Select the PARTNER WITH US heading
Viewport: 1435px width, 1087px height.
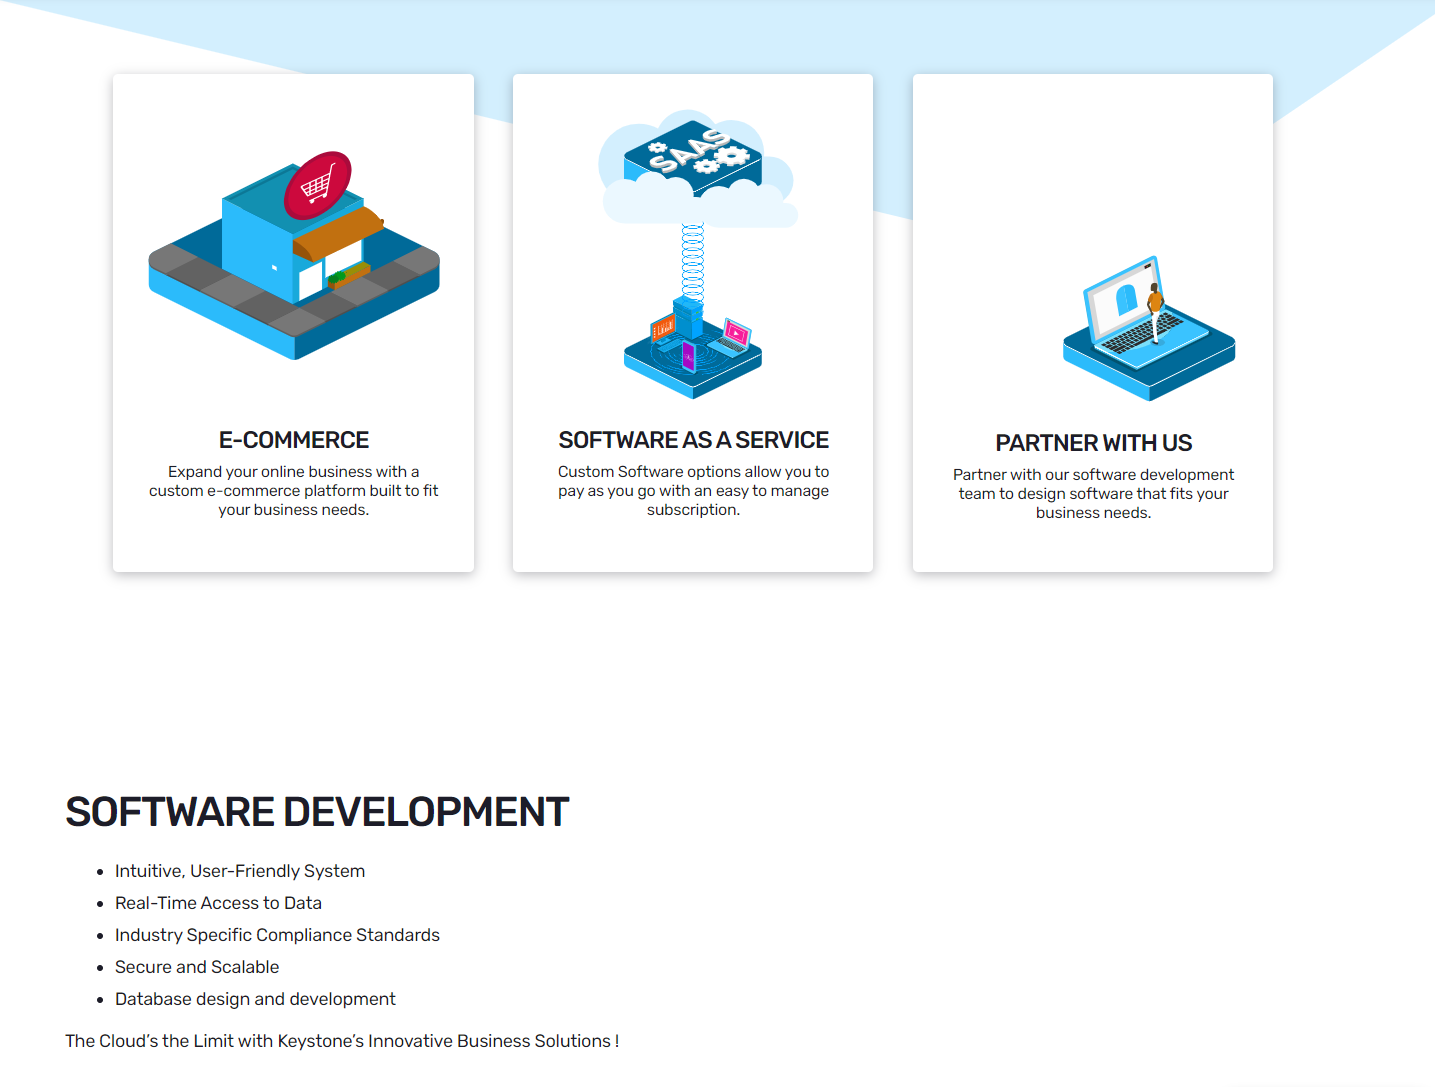[x=1093, y=443]
